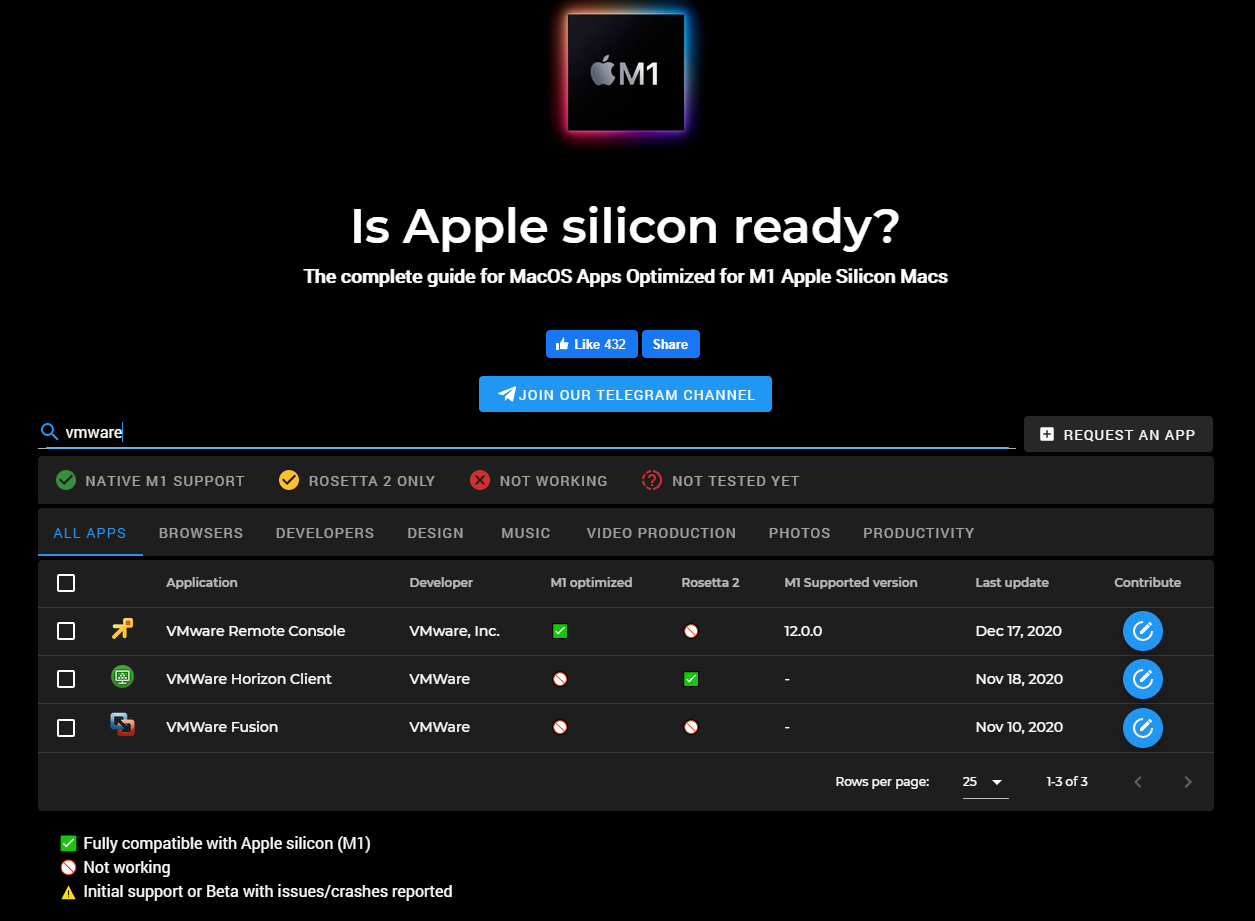Click Join Our Telegram Channel button

(625, 394)
